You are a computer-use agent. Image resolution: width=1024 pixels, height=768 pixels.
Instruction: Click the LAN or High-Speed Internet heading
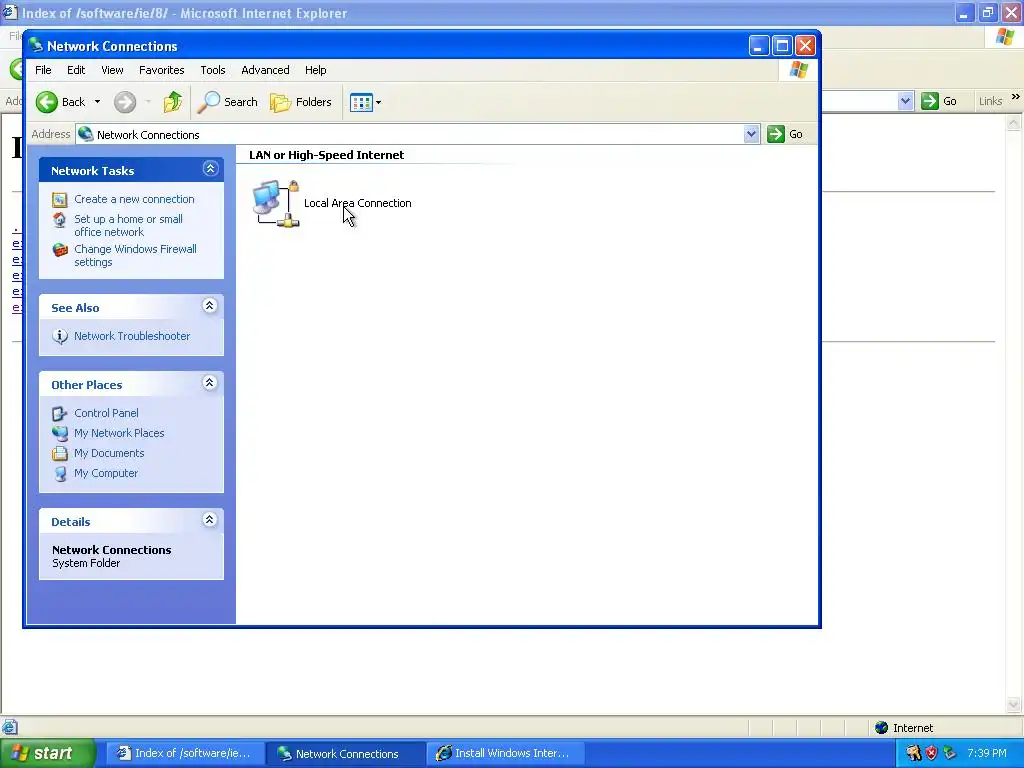[327, 155]
